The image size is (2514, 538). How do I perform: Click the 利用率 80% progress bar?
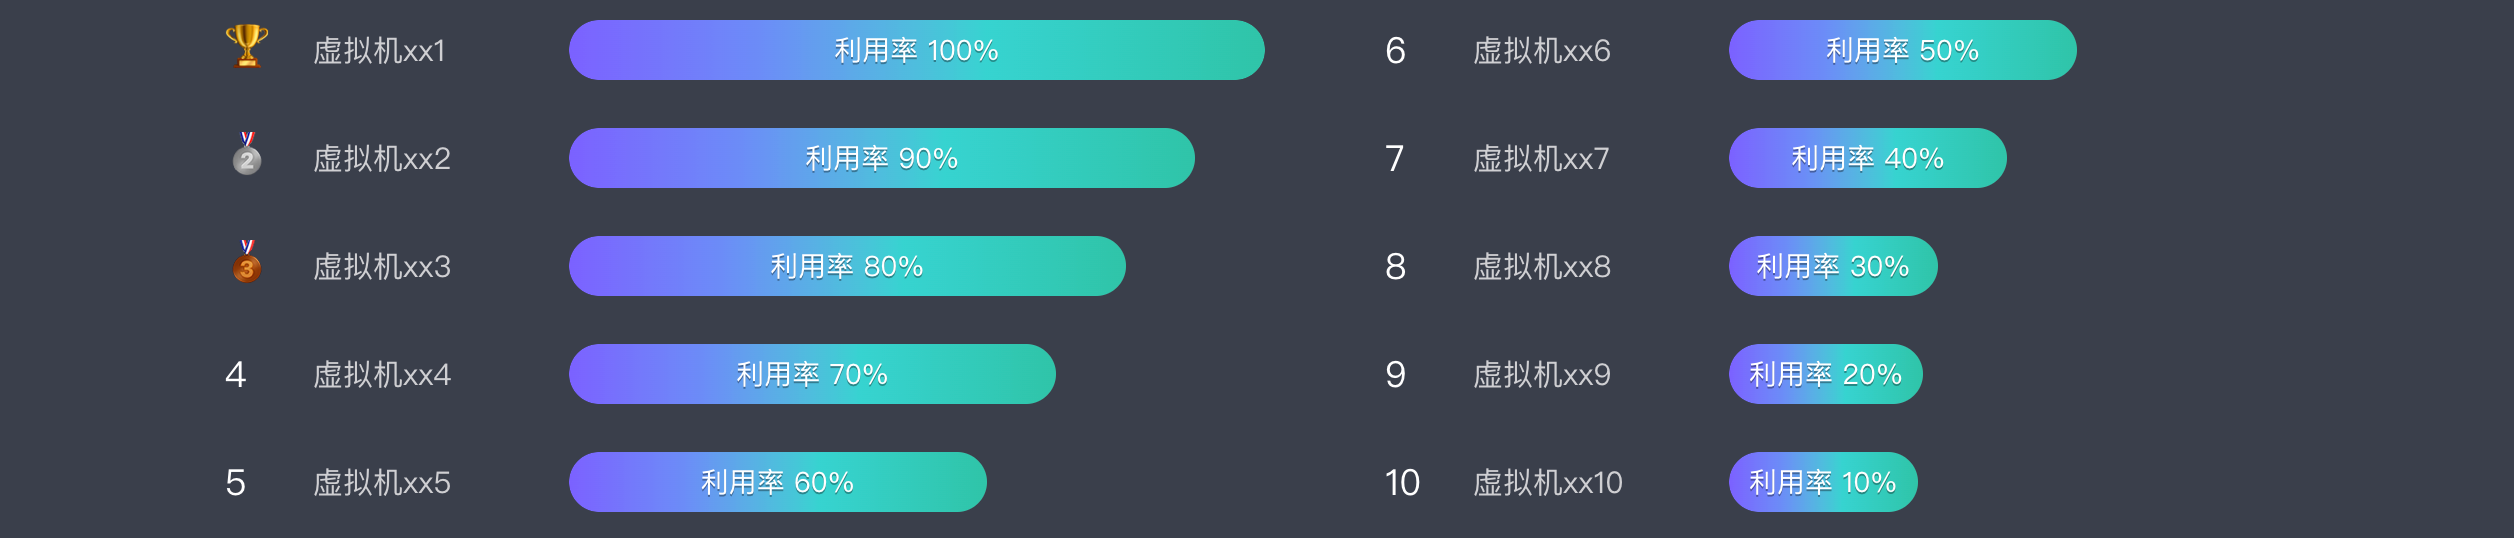(847, 266)
